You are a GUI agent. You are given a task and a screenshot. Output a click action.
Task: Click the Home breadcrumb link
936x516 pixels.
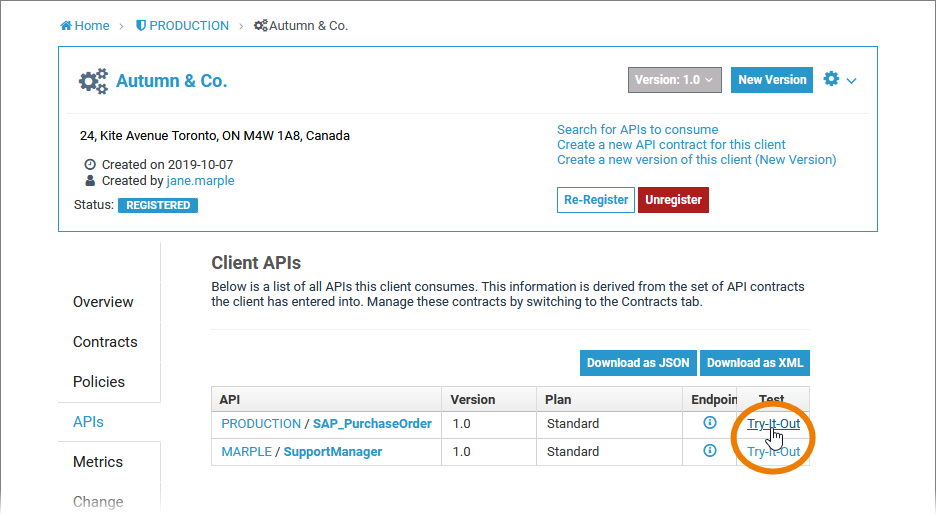[x=85, y=25]
